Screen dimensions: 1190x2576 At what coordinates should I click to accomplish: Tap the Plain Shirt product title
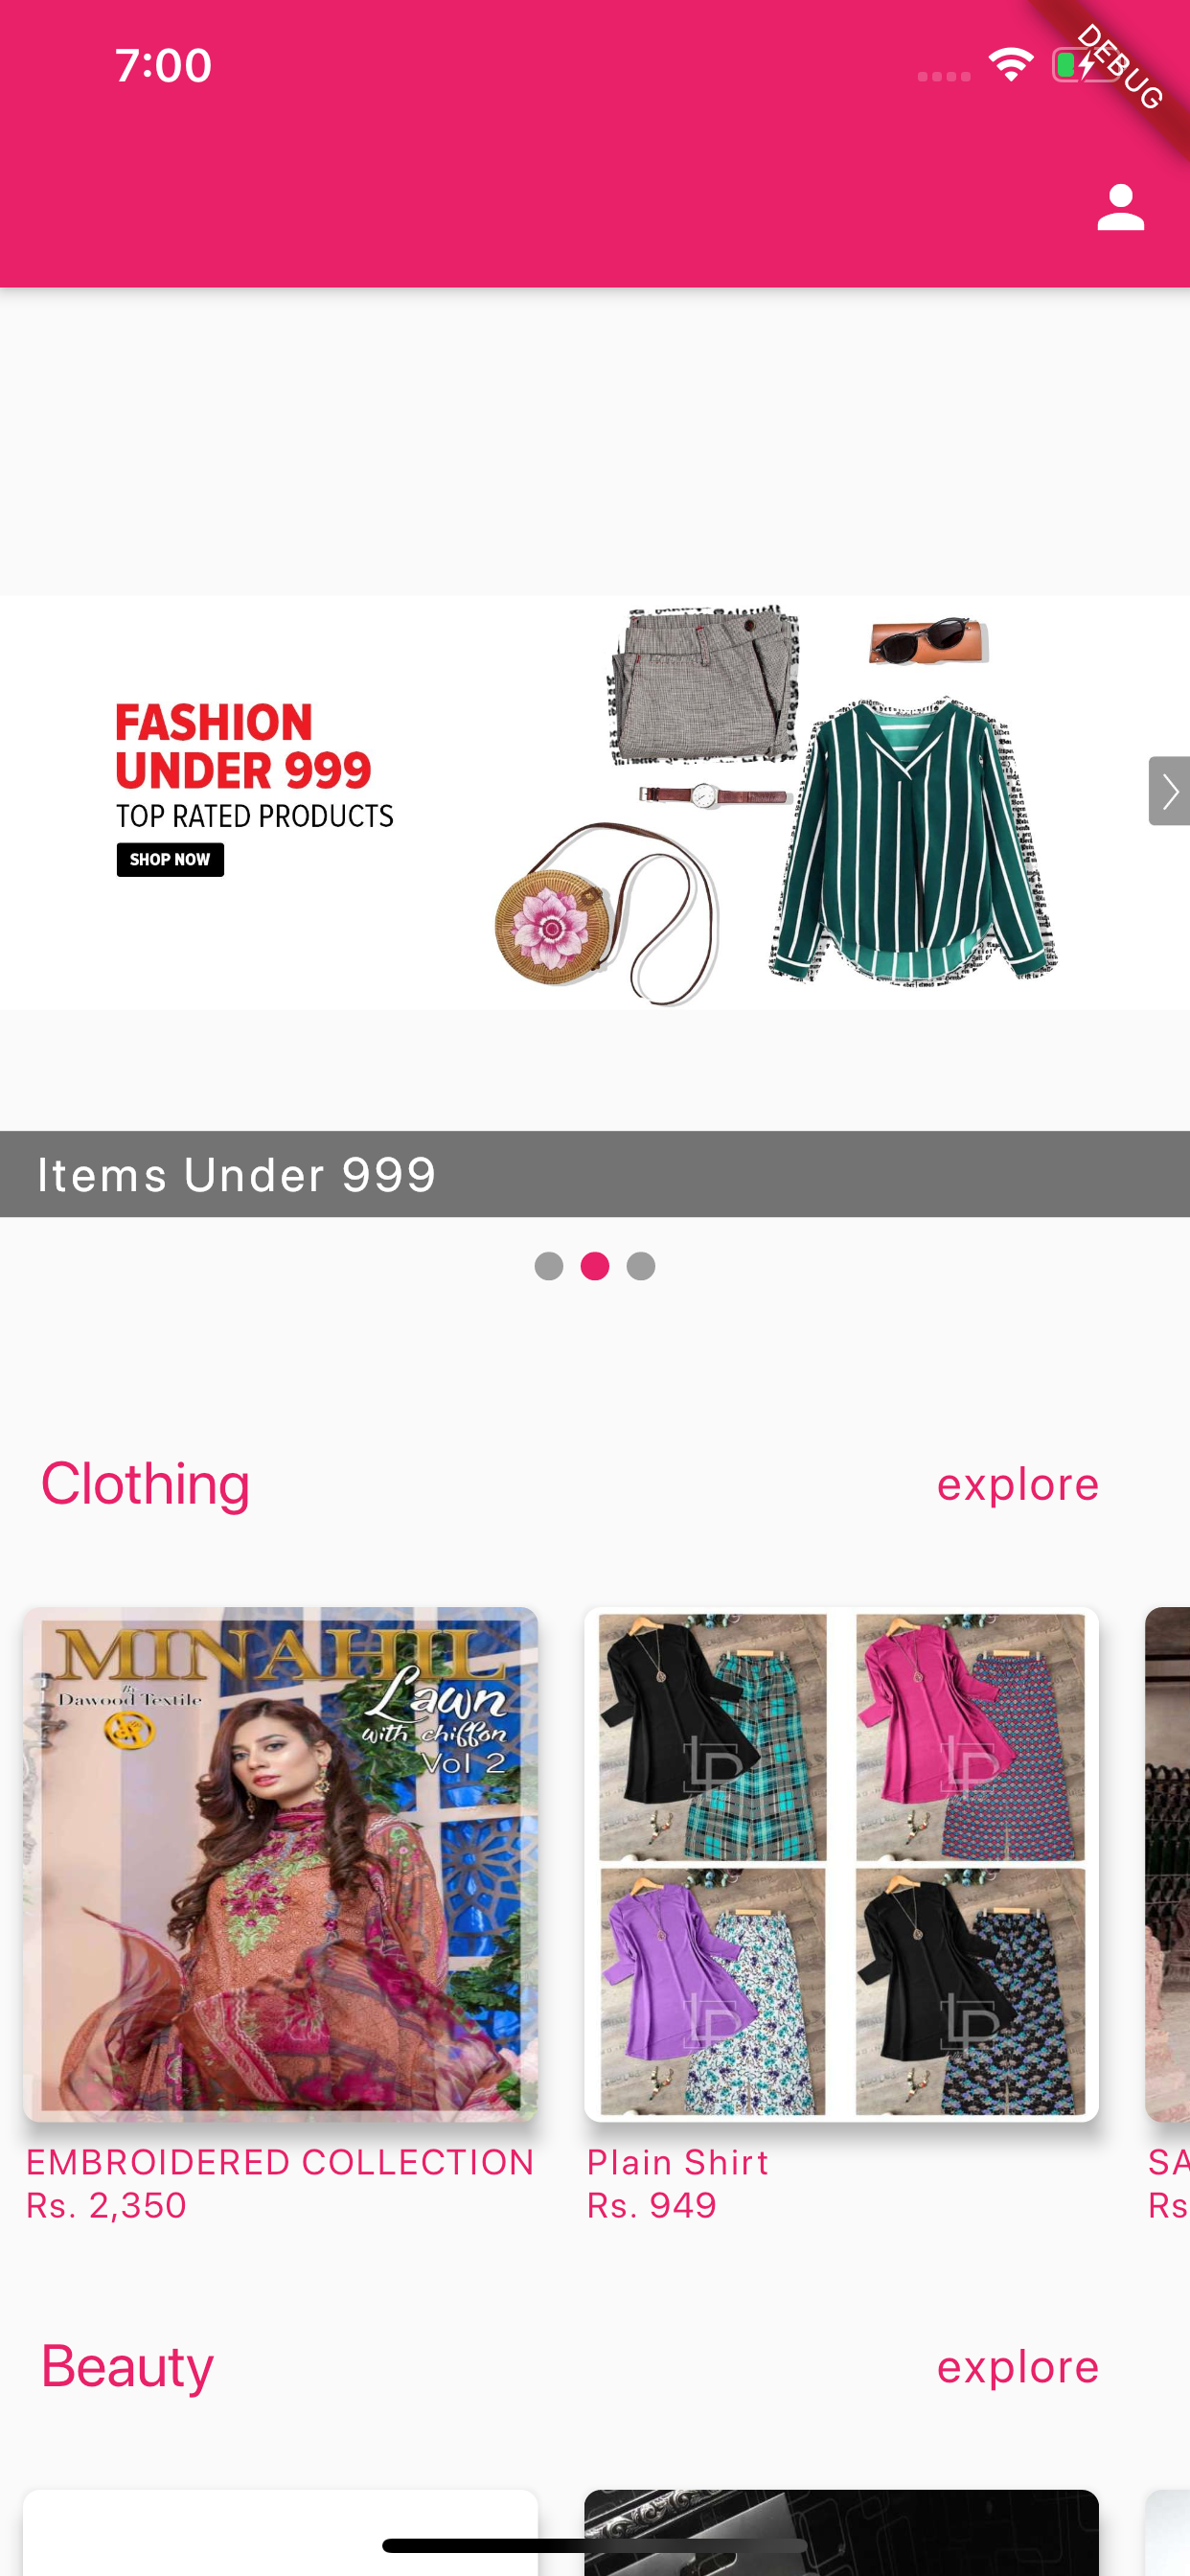click(678, 2162)
